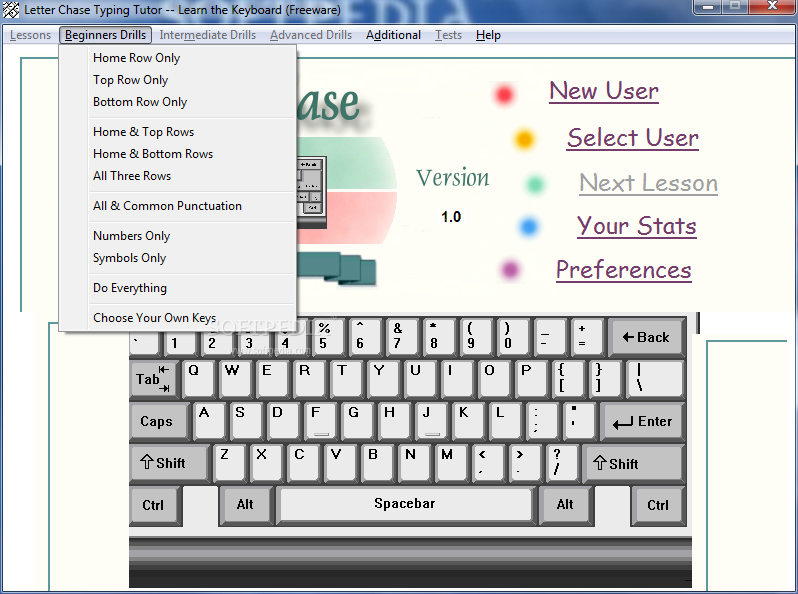The image size is (798, 594).
Task: Click the right Shift key
Action: 634,463
